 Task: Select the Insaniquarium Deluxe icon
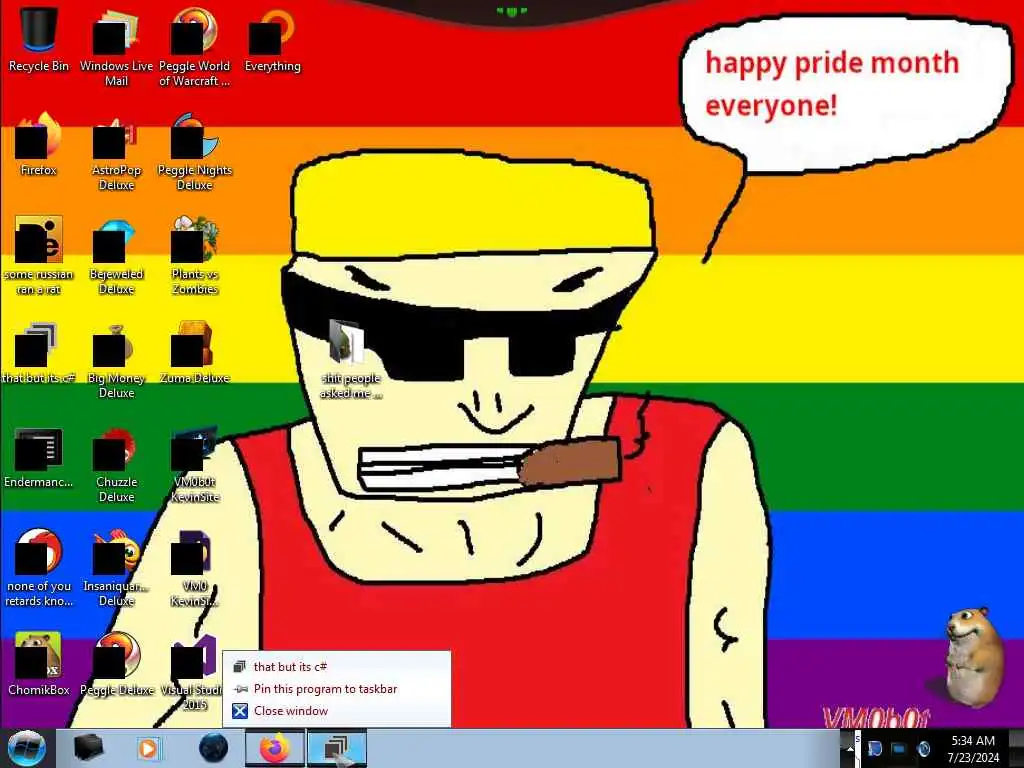click(x=116, y=568)
